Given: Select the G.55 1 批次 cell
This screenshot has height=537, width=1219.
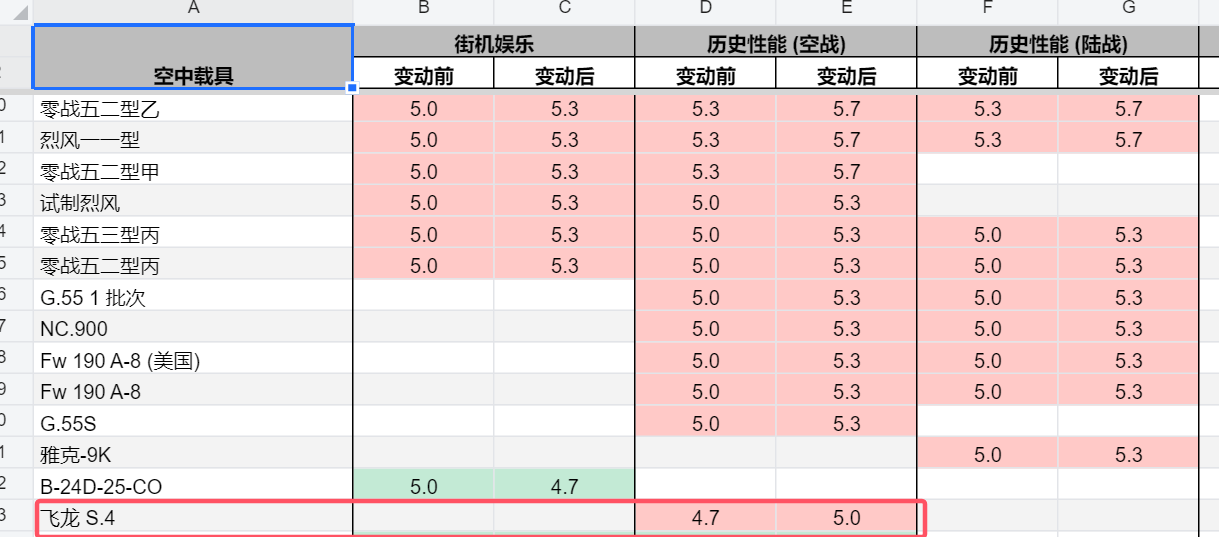Looking at the screenshot, I should 193,298.
